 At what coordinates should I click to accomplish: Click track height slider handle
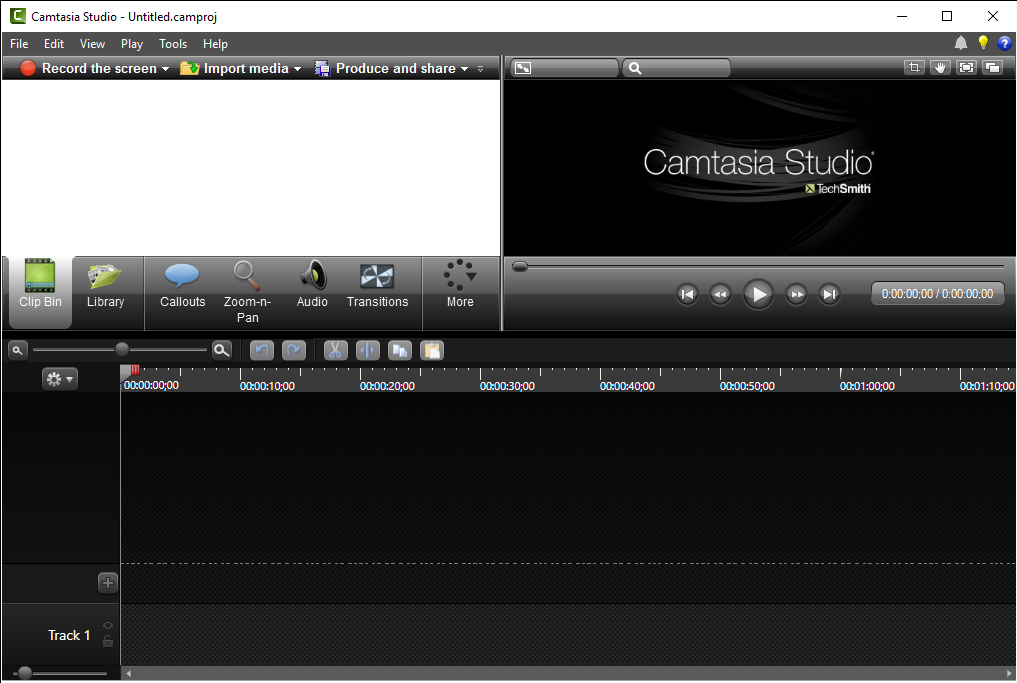click(25, 673)
